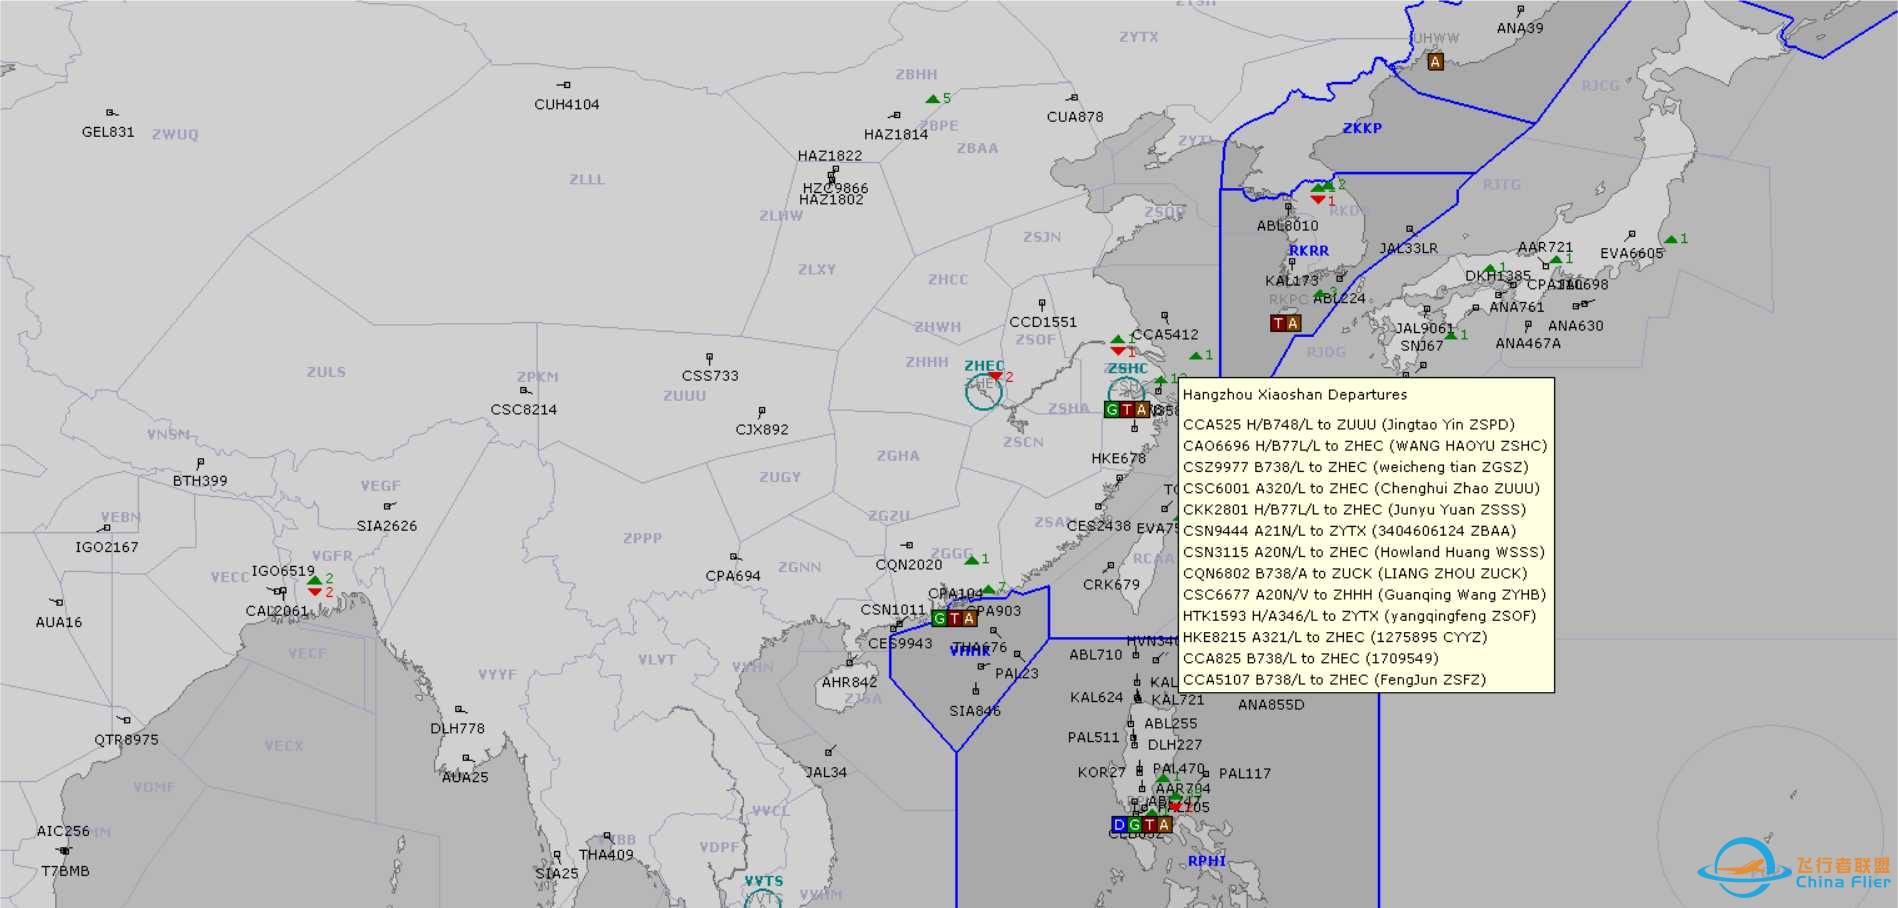Click the red T badge near Manila

[1149, 824]
